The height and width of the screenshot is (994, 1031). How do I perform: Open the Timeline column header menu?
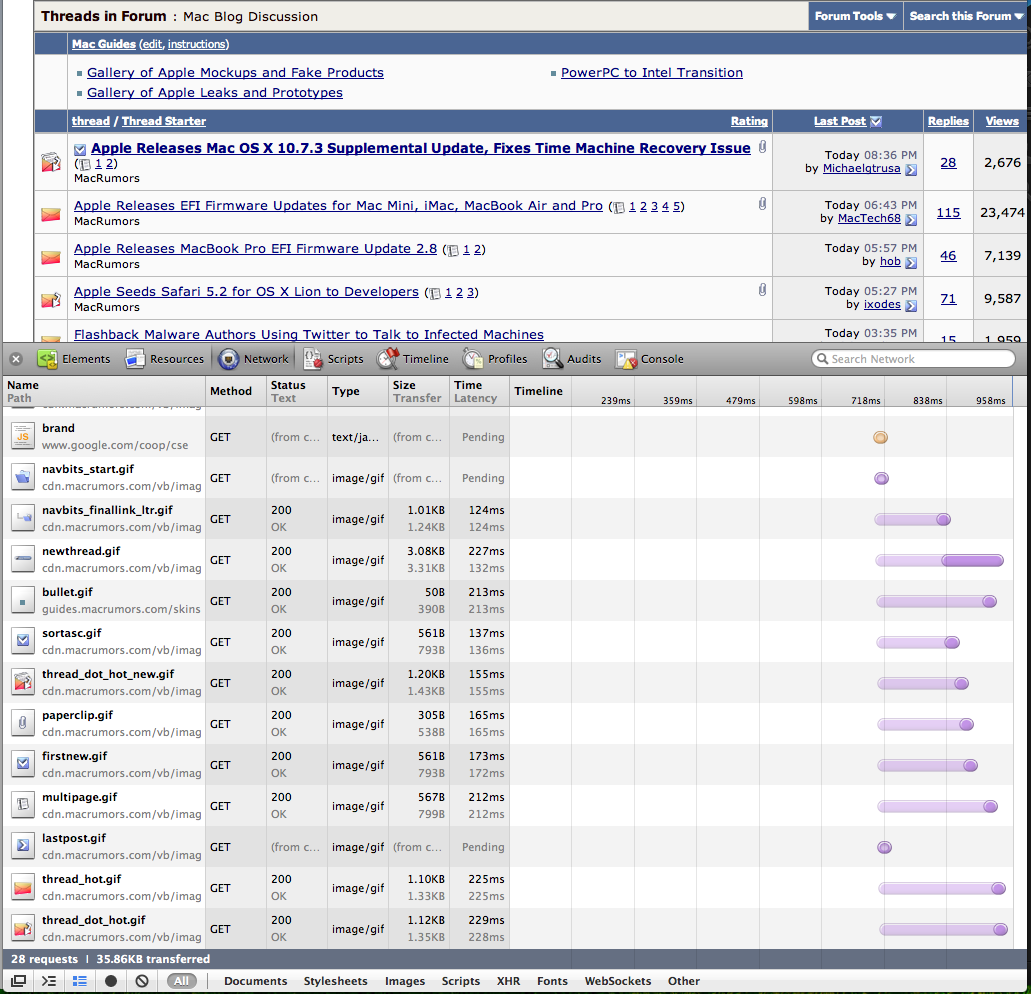click(x=539, y=391)
